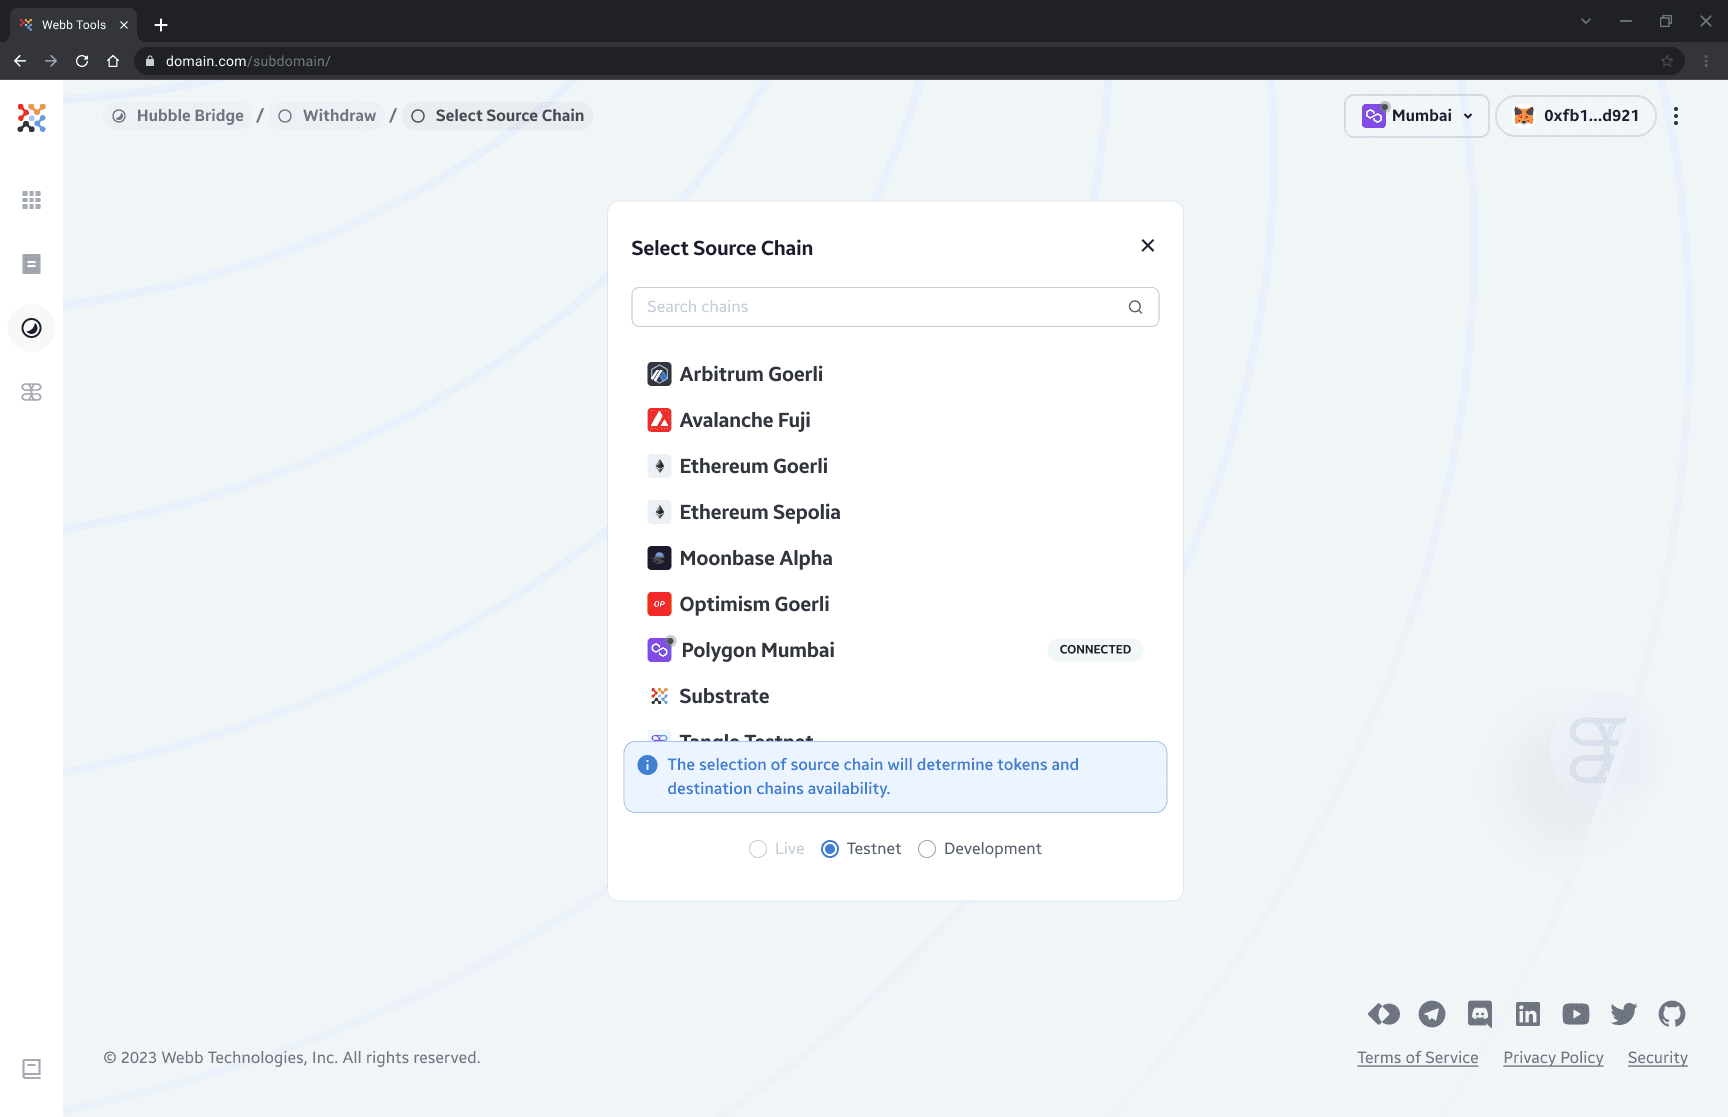Close the Webb Tools browser tab
Viewport: 1728px width, 1117px height.
pyautogui.click(x=124, y=25)
